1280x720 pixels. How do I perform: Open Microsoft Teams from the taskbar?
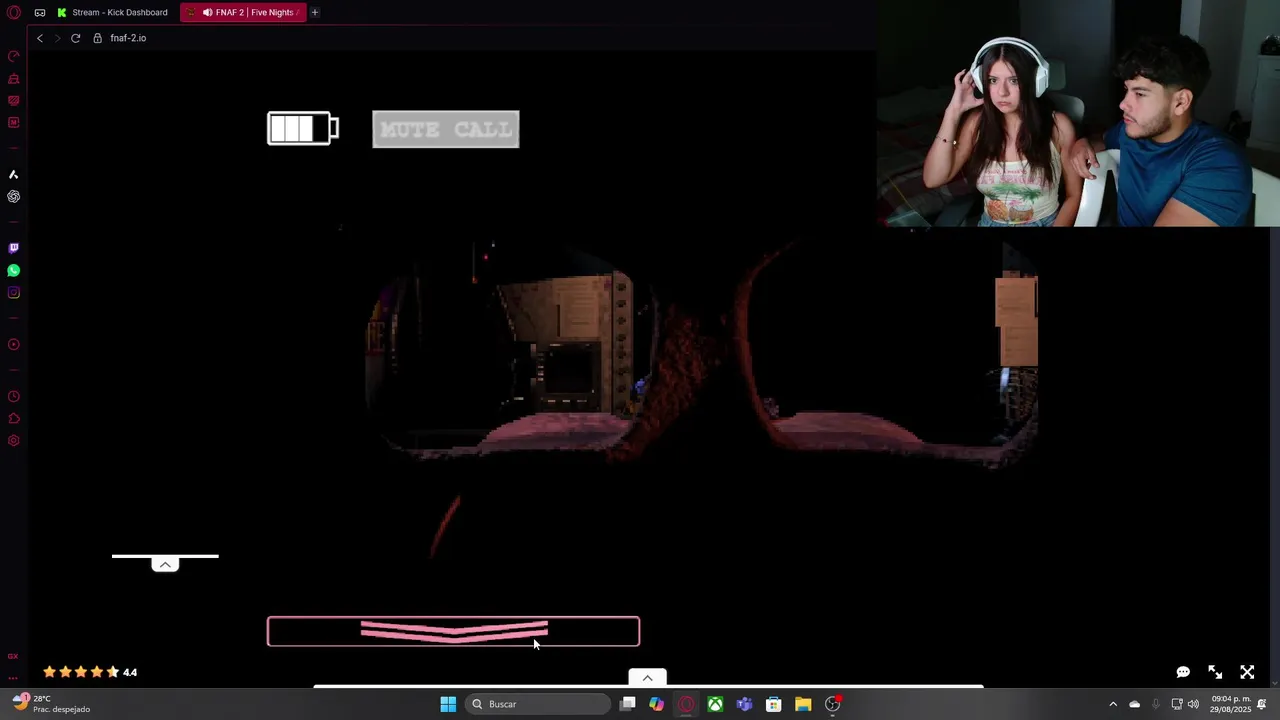744,704
